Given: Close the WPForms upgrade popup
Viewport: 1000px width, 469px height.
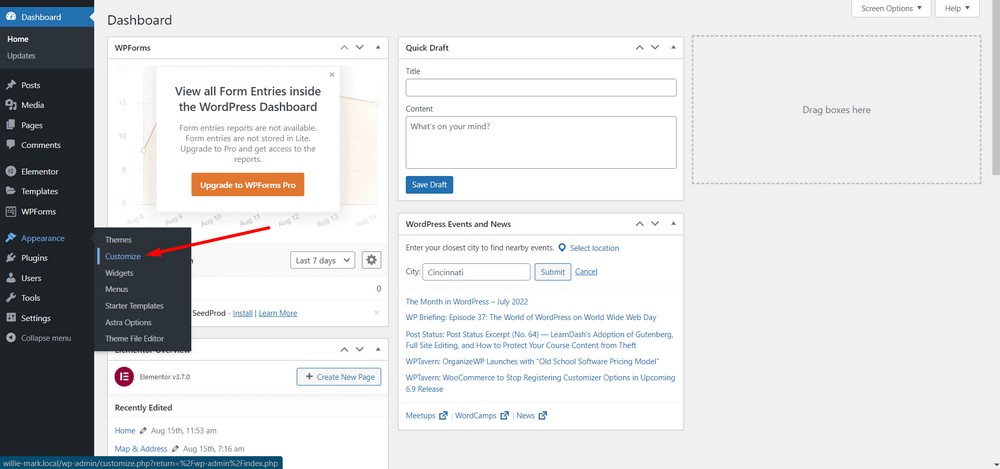Looking at the screenshot, I should [x=332, y=74].
